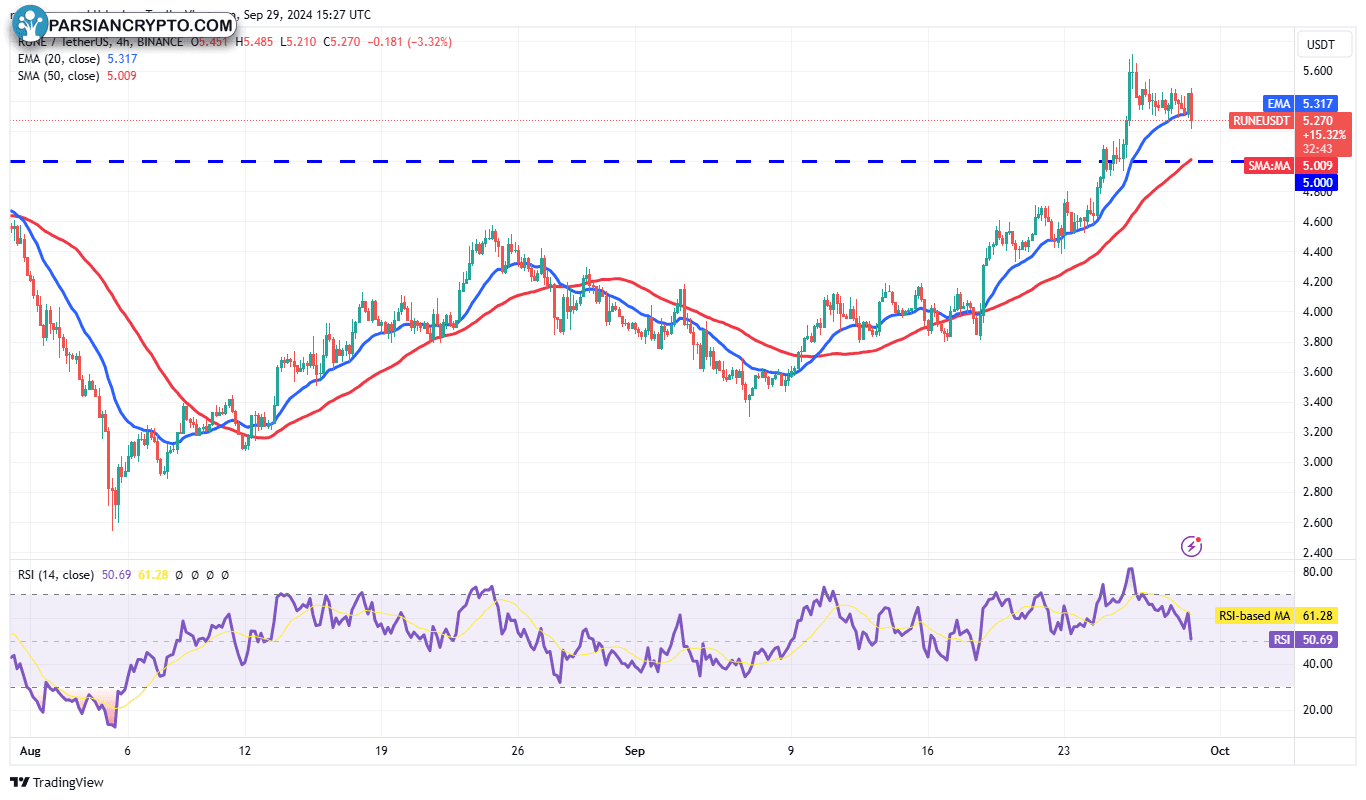Viewport: 1366px width, 800px height.
Task: Open the USDT currency dropdown
Action: pyautogui.click(x=1321, y=44)
